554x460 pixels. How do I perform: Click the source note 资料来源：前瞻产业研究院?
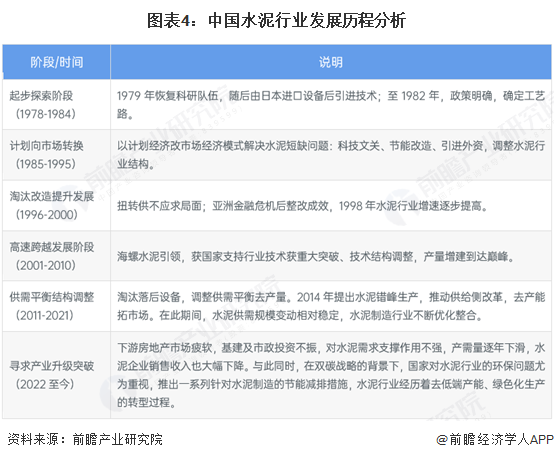coord(85,439)
